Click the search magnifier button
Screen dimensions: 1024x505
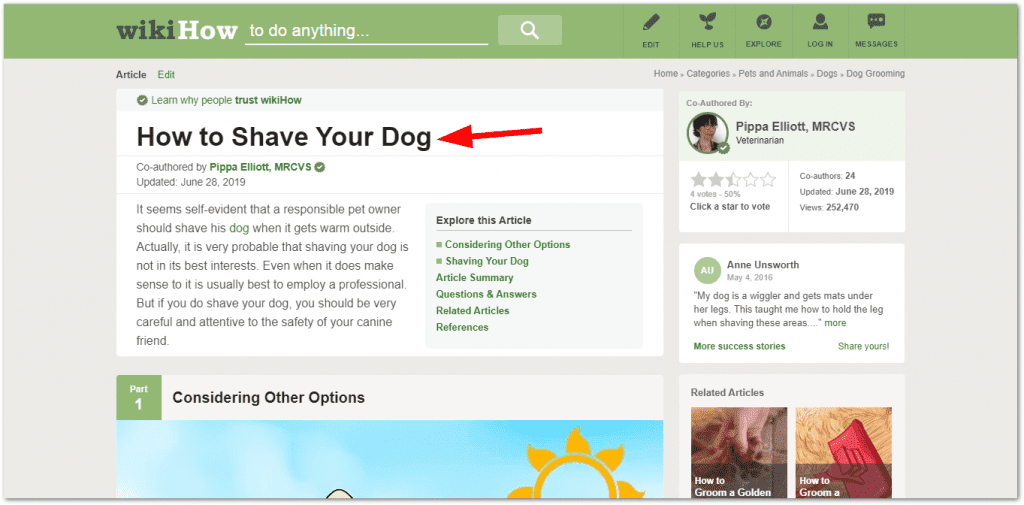pyautogui.click(x=530, y=30)
